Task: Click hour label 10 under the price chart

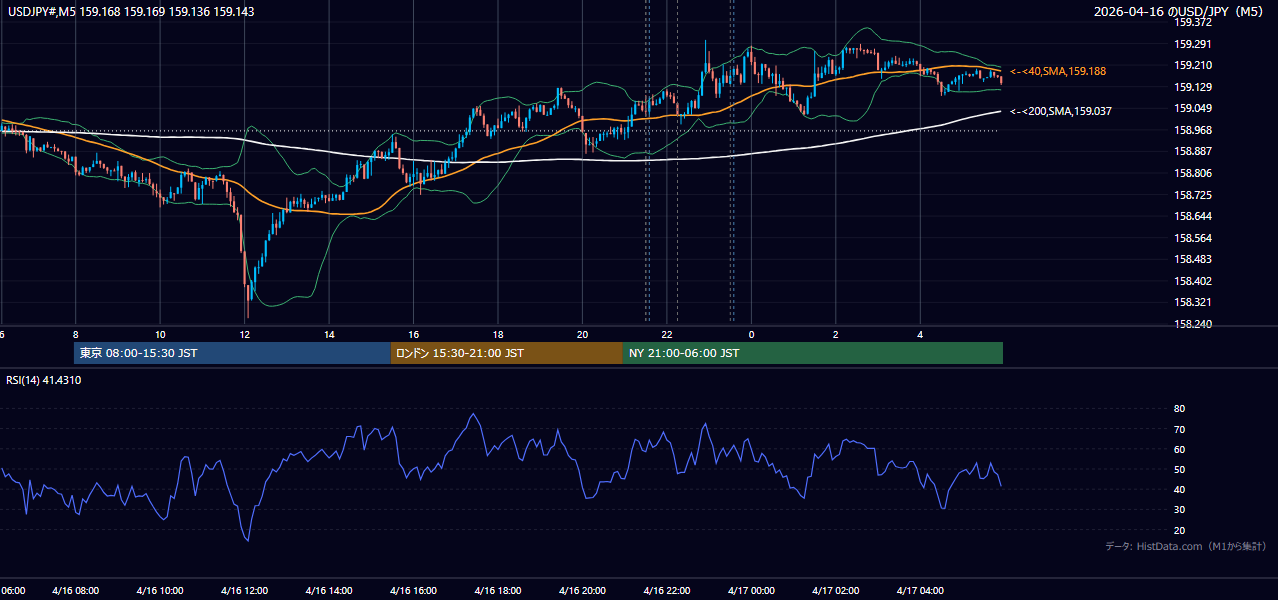Action: [160, 334]
